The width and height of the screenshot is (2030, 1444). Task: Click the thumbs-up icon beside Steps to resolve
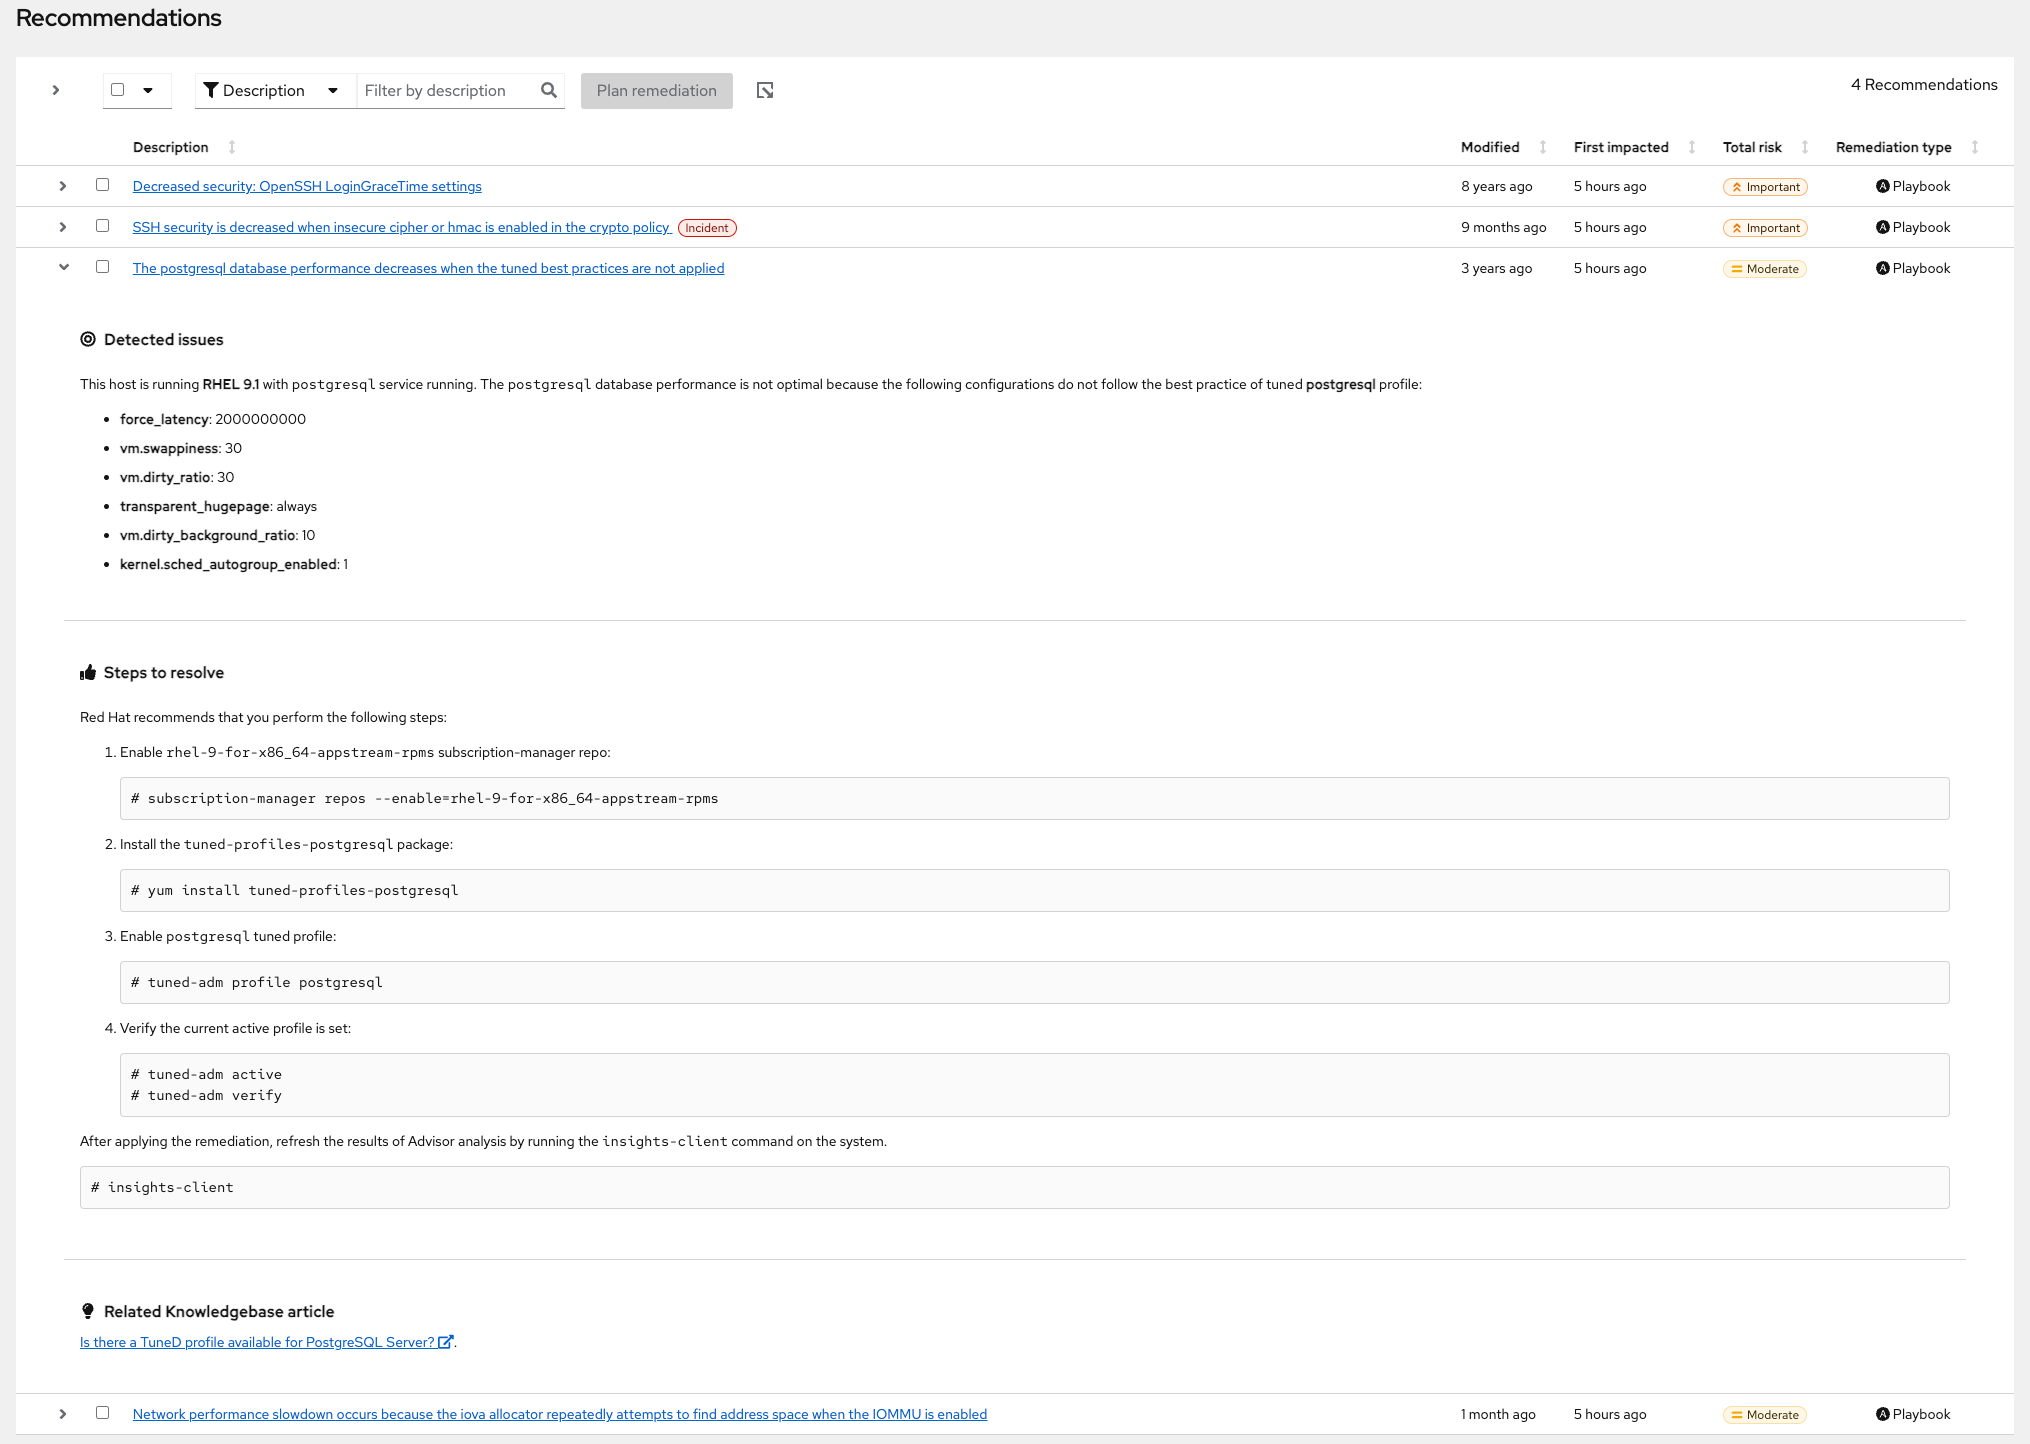click(x=89, y=672)
